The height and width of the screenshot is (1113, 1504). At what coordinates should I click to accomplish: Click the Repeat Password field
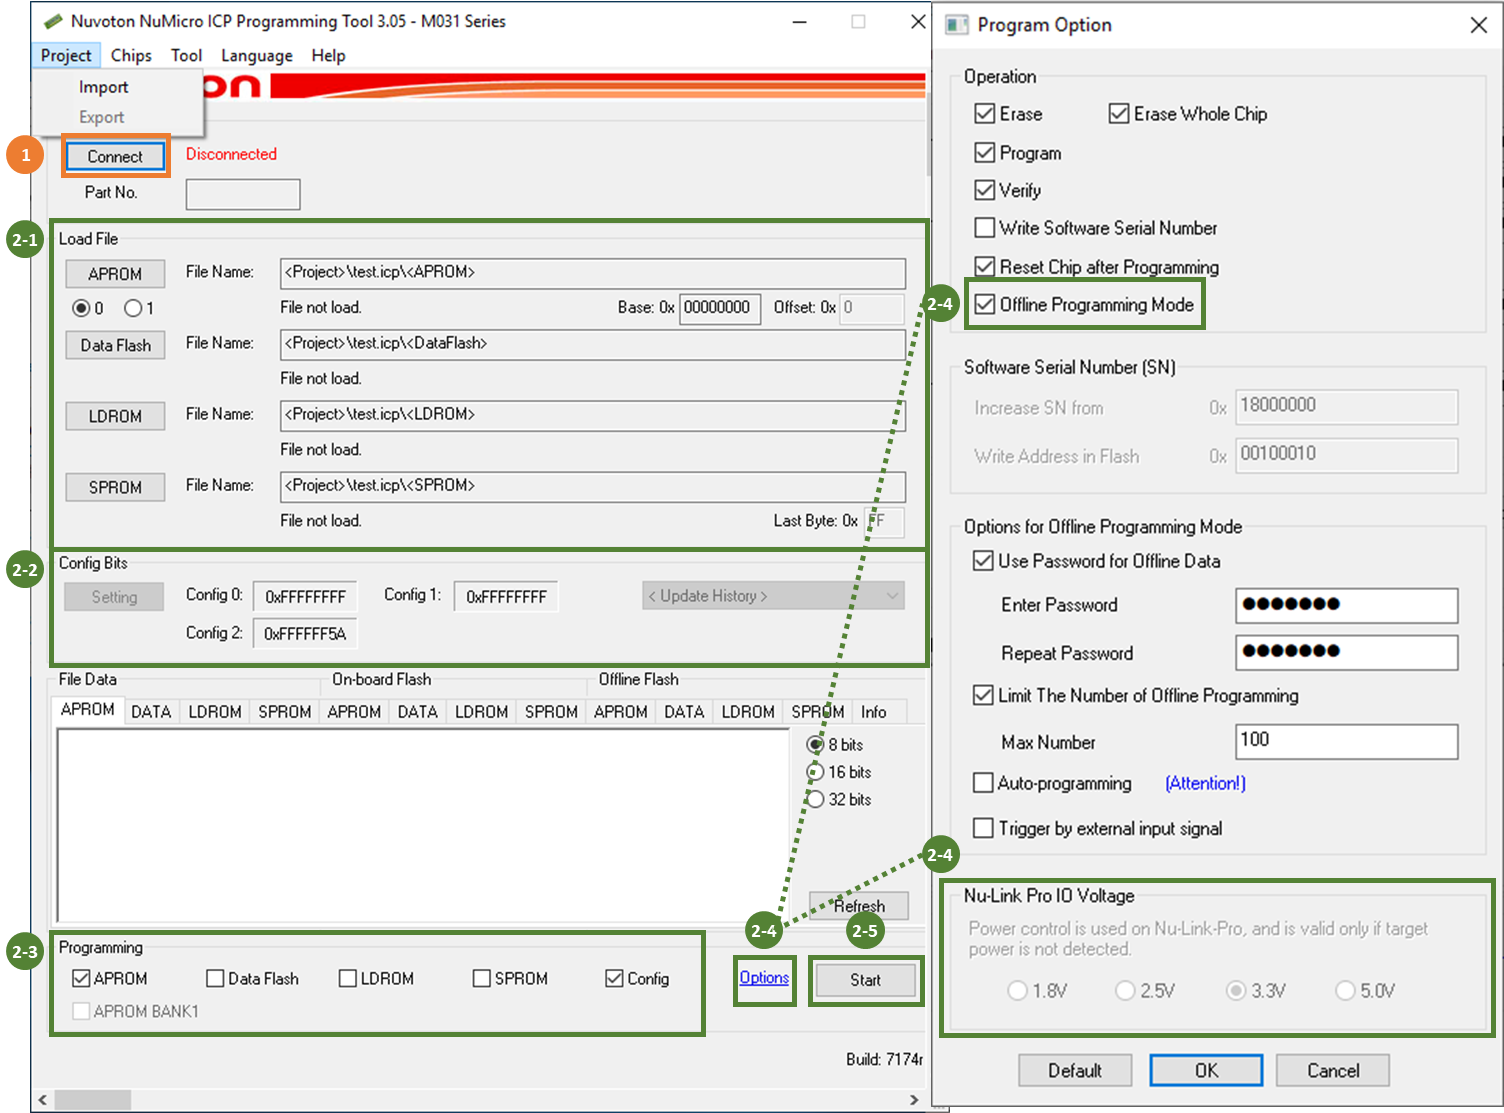coord(1346,653)
